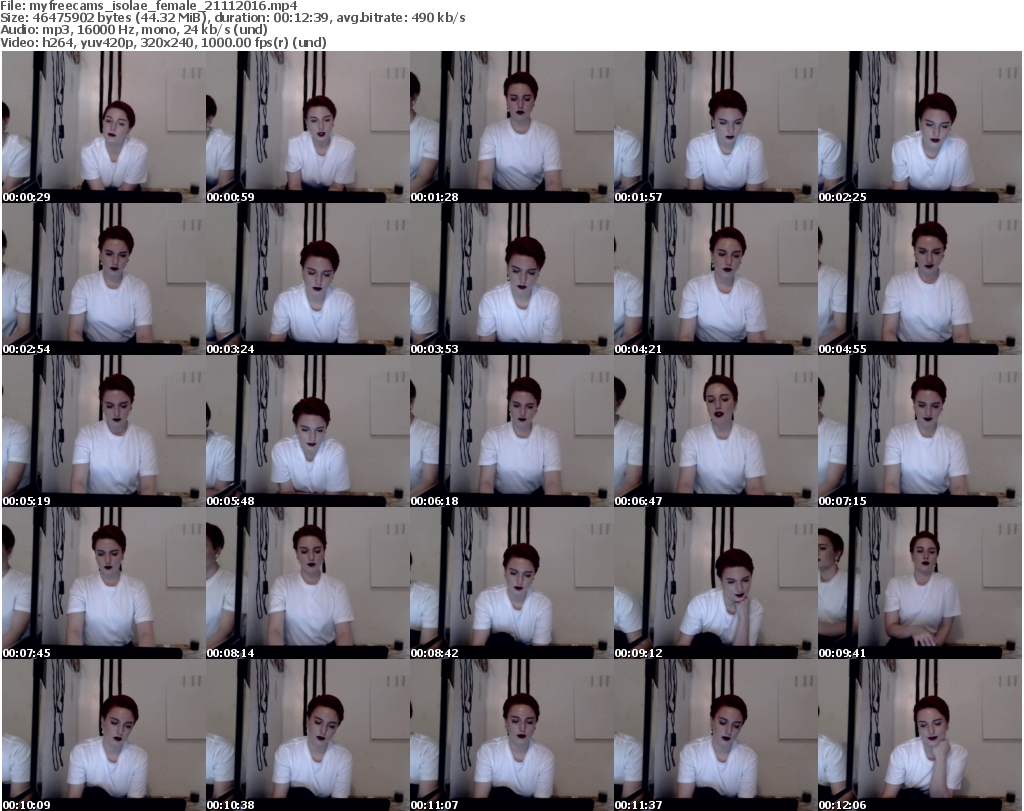Select the thumbnail timestamped 00:10:09
This screenshot has height=811, width=1024.
point(104,735)
